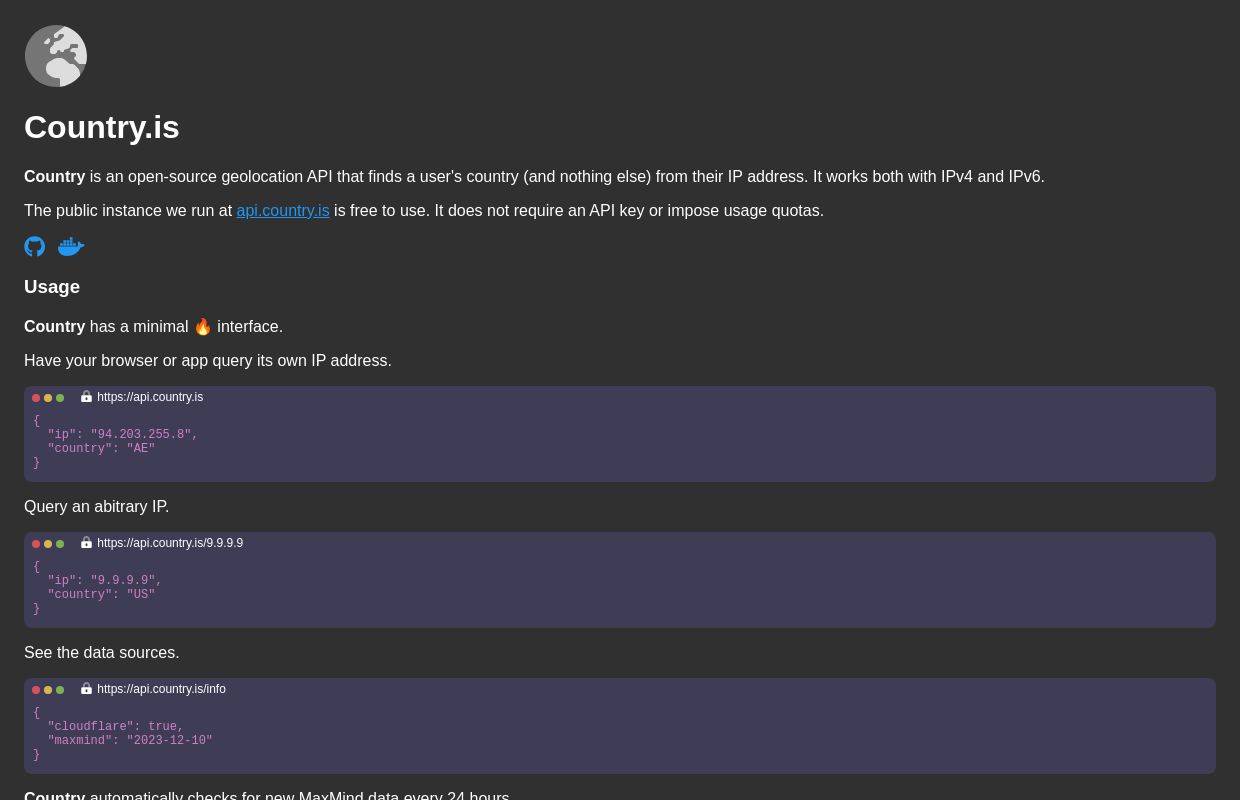
Task: Click the https://api.country.is URL text
Action: [x=150, y=397]
